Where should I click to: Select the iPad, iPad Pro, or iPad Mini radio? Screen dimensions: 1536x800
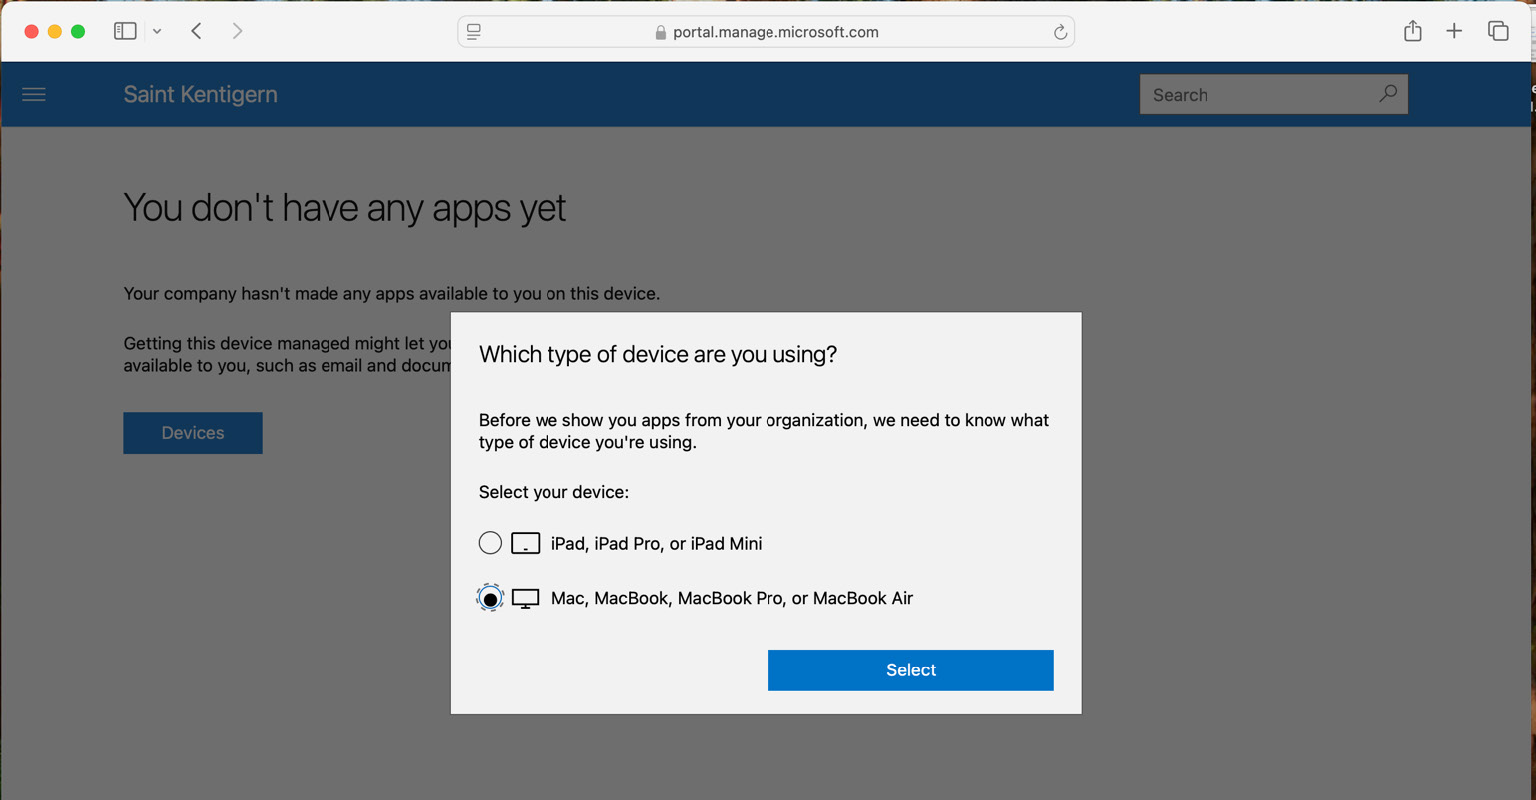tap(490, 543)
